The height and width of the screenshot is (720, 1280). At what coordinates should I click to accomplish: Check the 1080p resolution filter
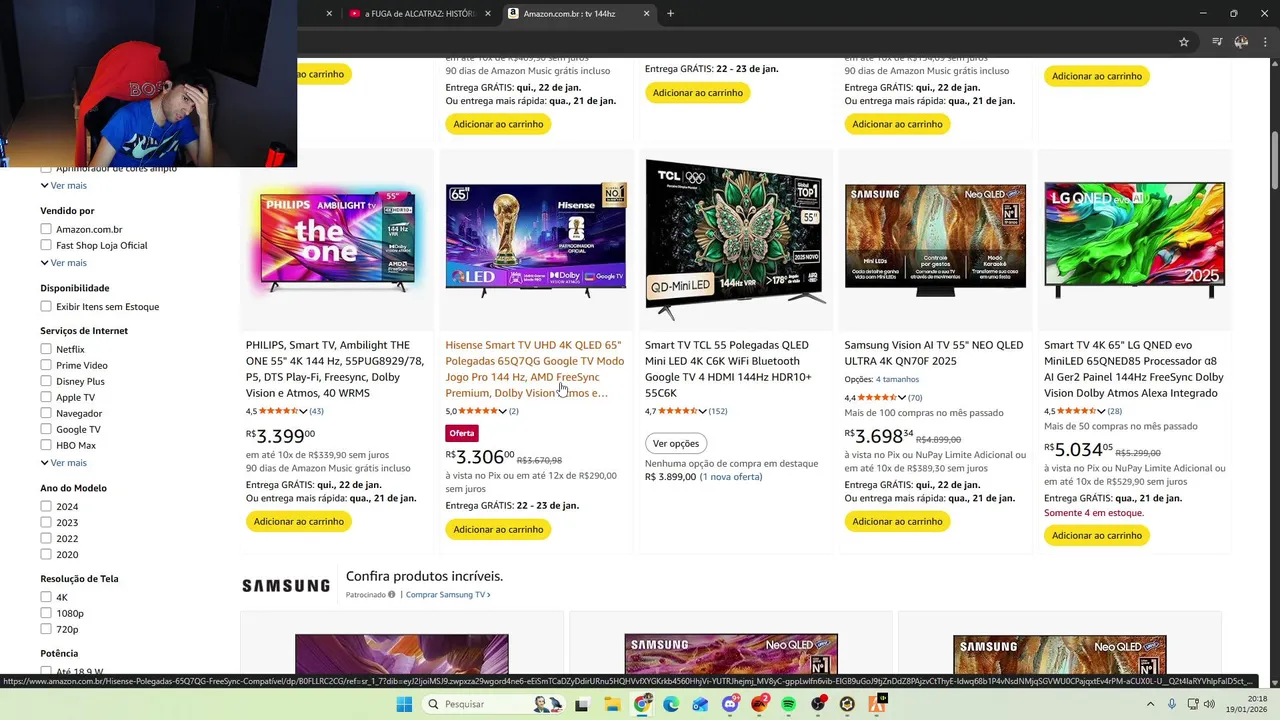coord(46,613)
